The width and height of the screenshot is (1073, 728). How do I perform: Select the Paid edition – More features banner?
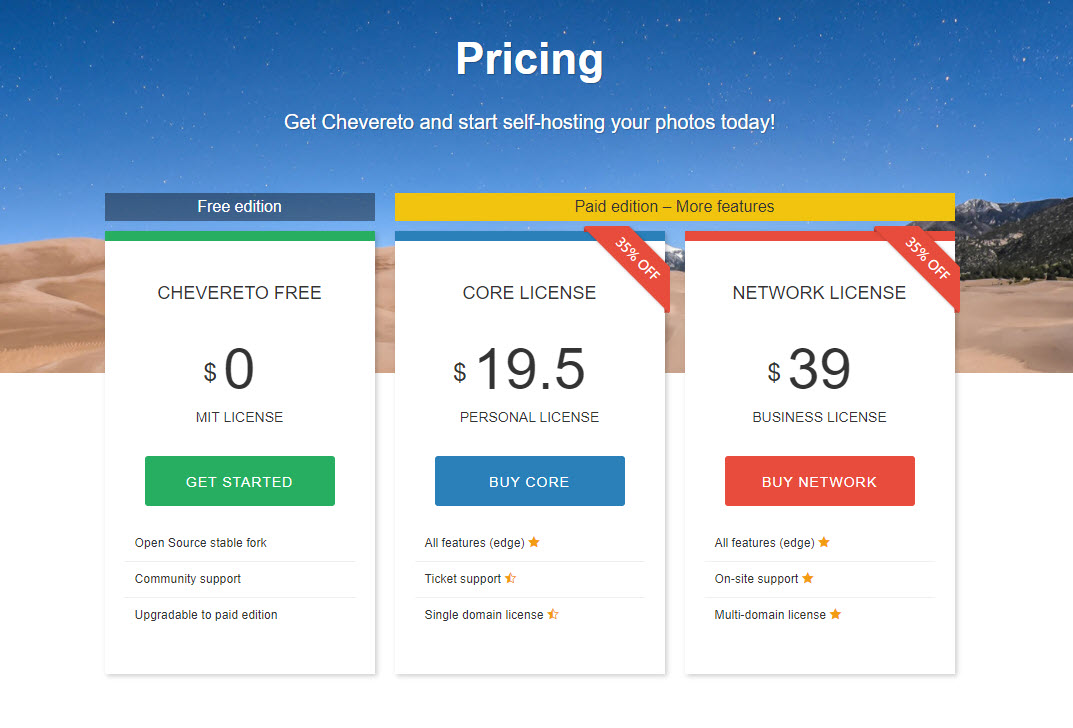tap(674, 207)
